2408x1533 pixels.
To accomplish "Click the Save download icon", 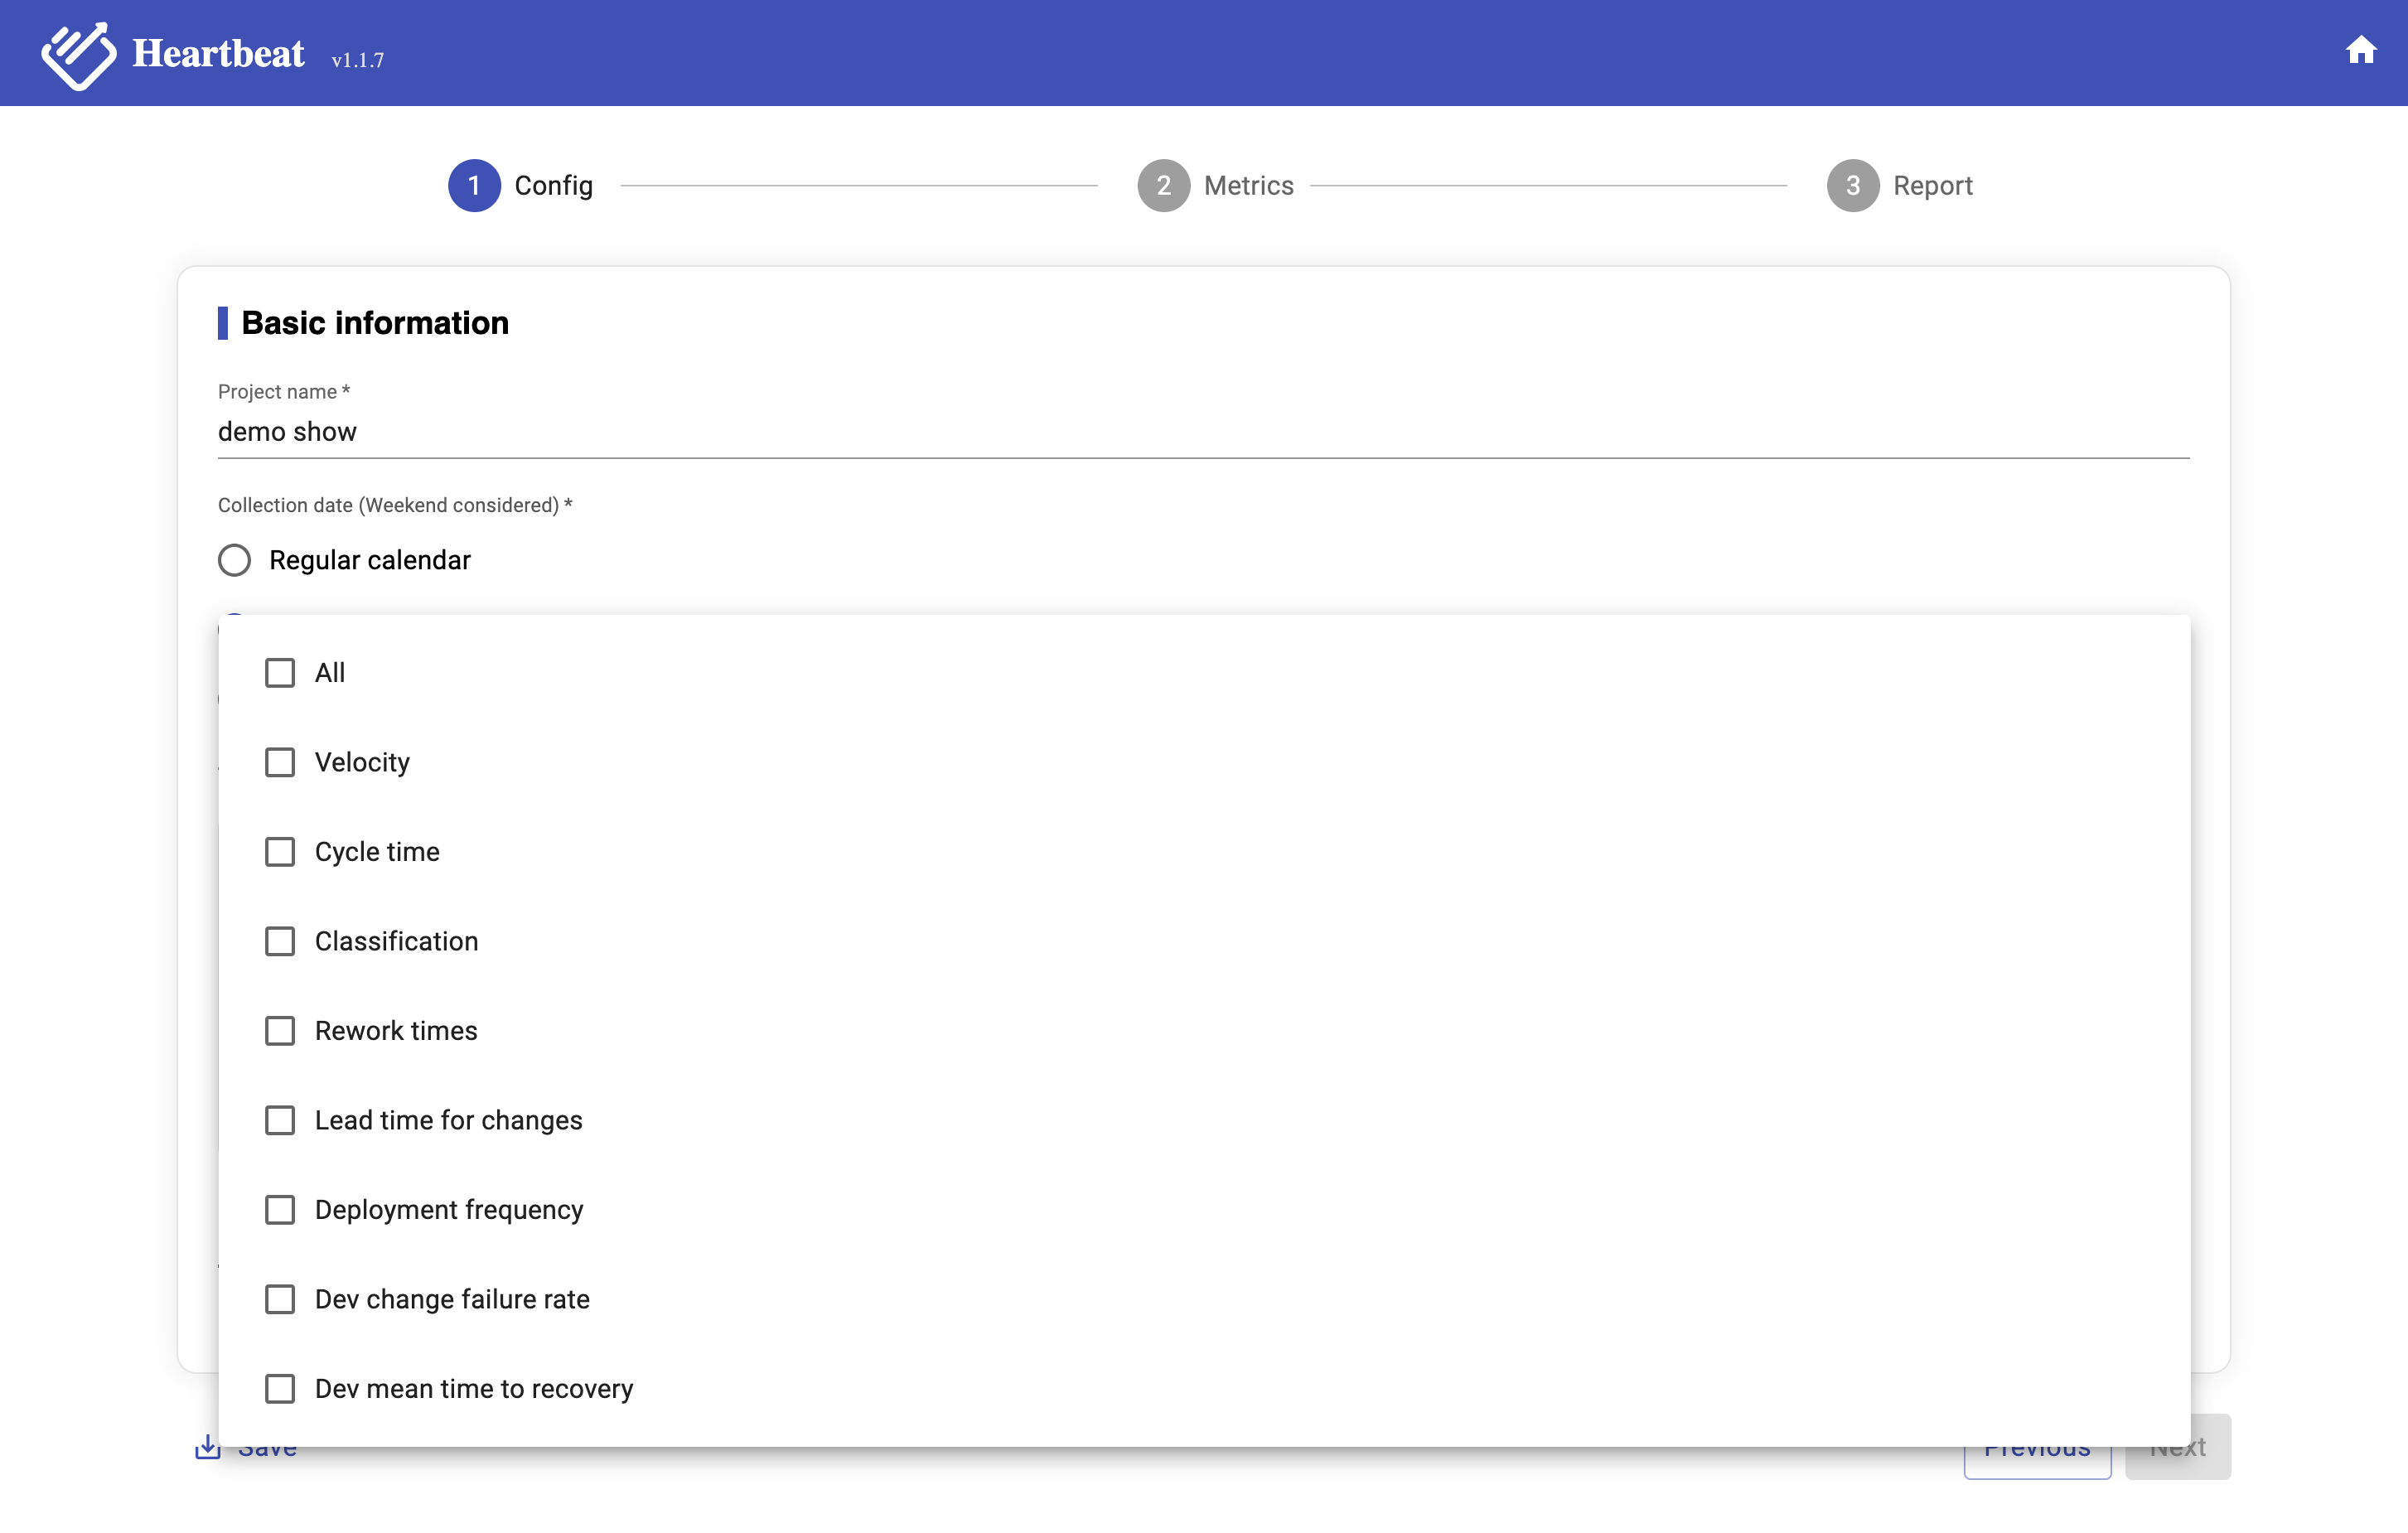I will point(208,1446).
